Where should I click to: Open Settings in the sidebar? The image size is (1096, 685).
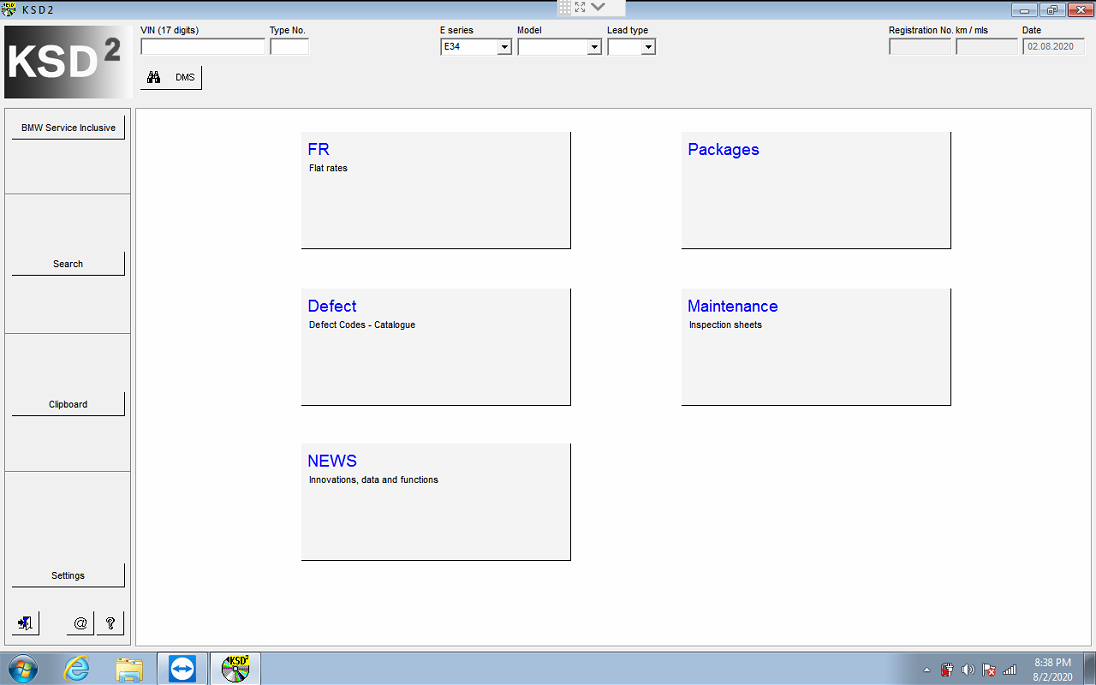tap(68, 575)
